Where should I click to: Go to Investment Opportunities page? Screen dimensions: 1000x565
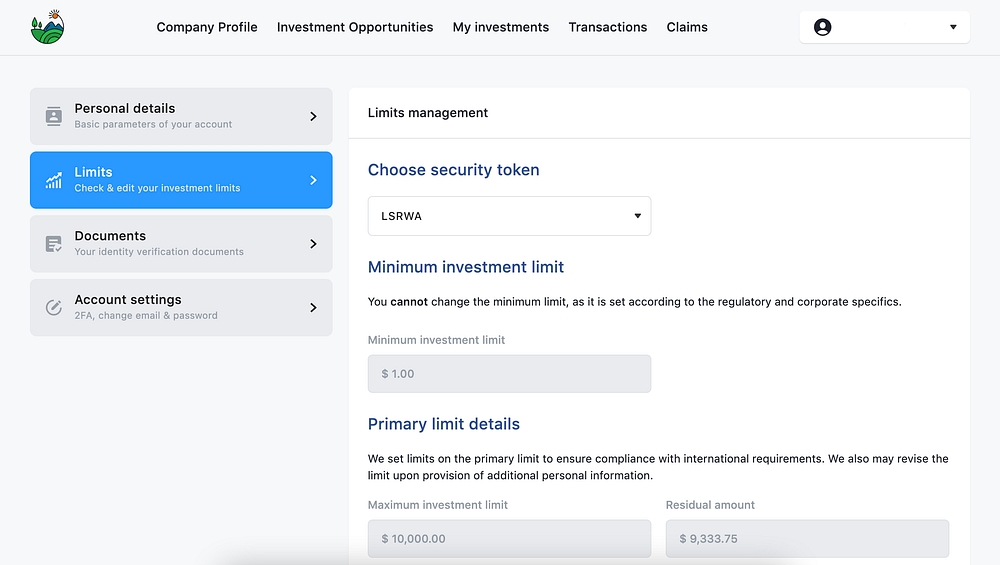(355, 27)
